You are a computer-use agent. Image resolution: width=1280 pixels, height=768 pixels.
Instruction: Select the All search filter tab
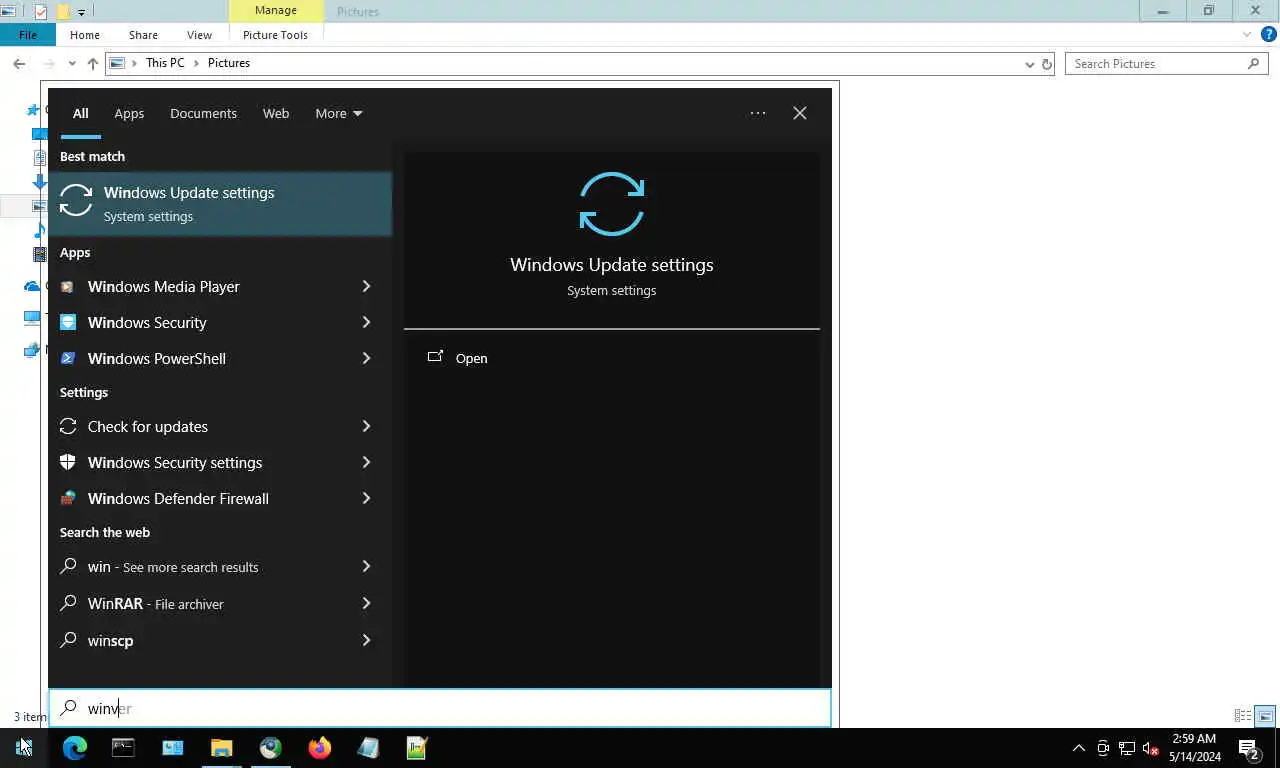point(80,114)
